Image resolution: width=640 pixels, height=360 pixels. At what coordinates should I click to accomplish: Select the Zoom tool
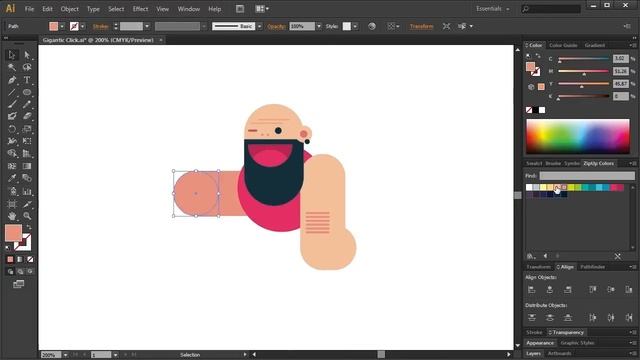27,216
